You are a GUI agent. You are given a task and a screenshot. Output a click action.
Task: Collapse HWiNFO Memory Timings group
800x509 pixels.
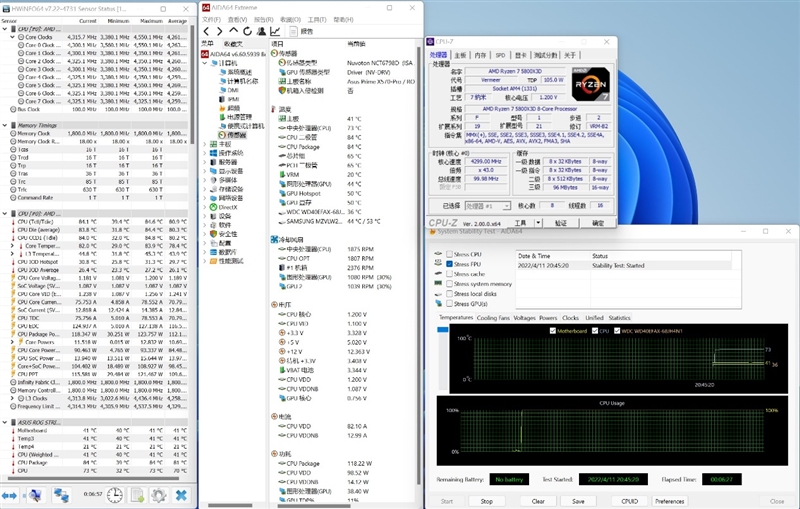[5, 125]
